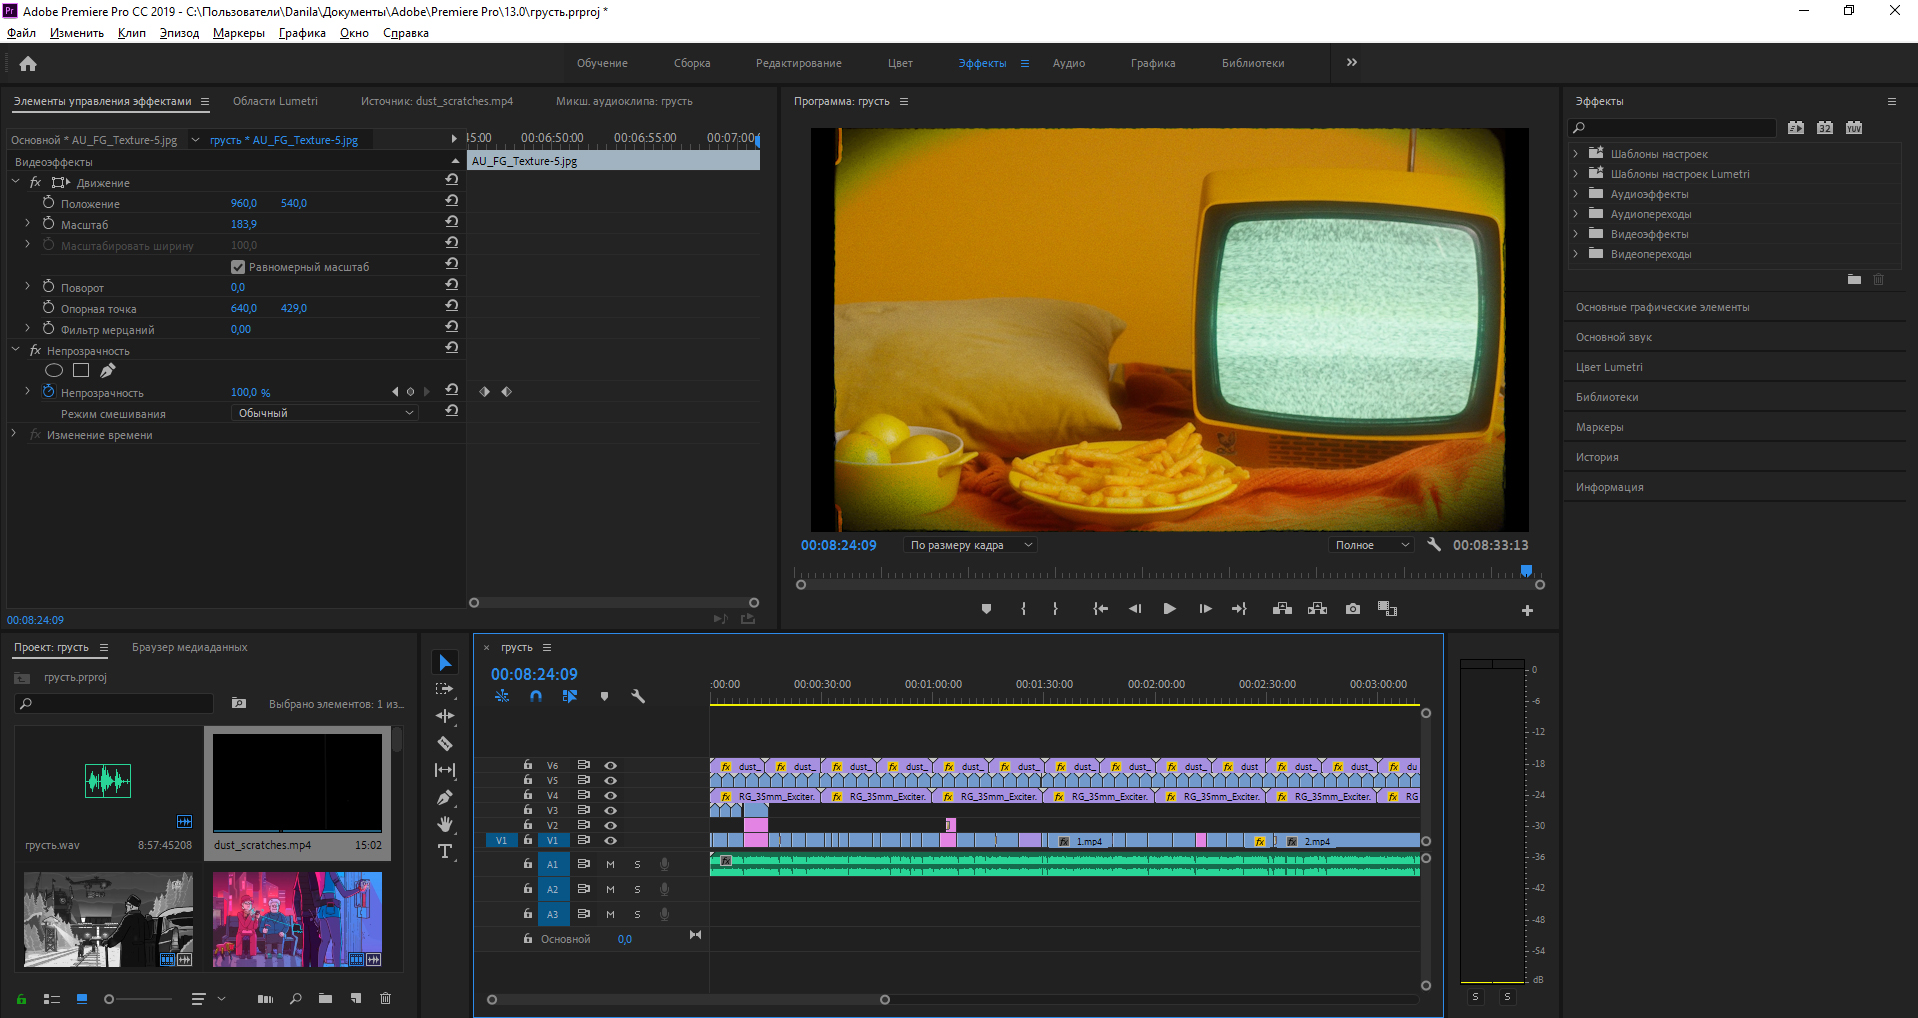Select the Track Select Forward tool
The image size is (1918, 1018).
coord(445,690)
